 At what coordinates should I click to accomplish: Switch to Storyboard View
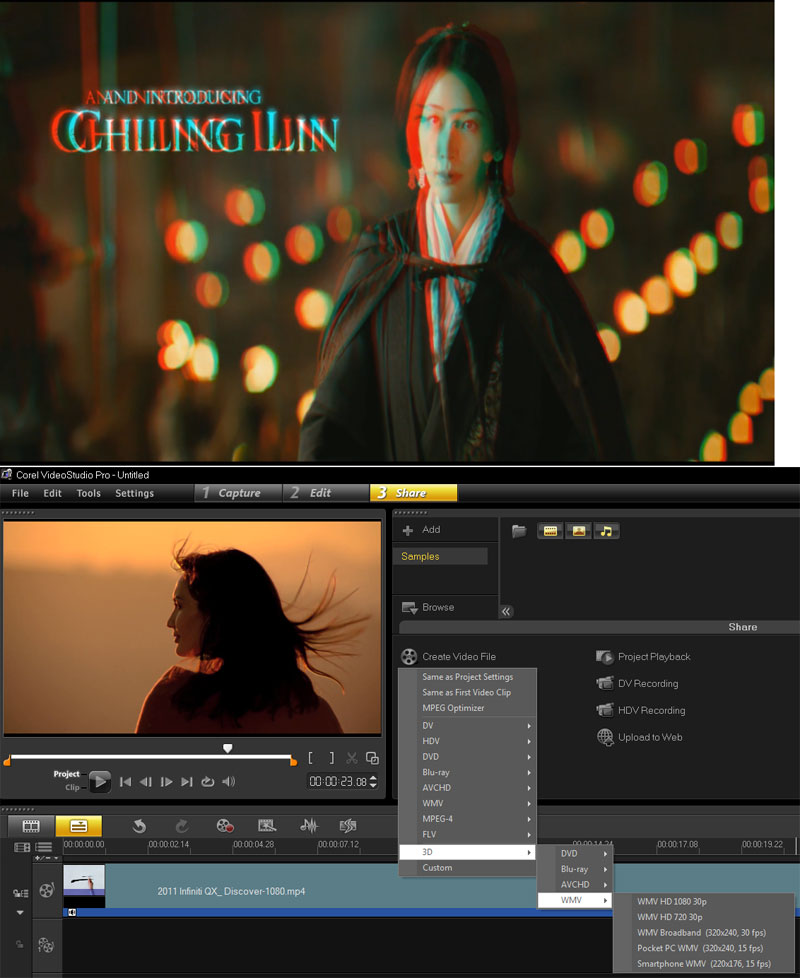(31, 826)
